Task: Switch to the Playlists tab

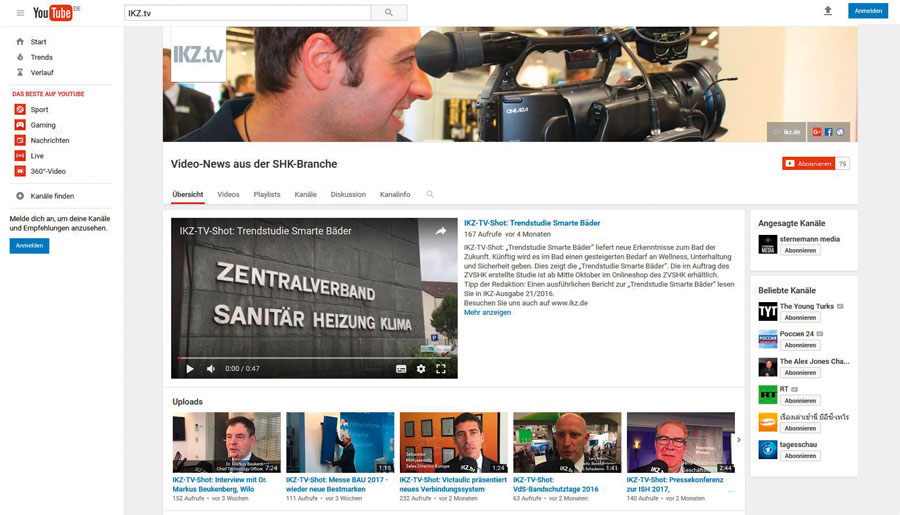Action: [267, 195]
